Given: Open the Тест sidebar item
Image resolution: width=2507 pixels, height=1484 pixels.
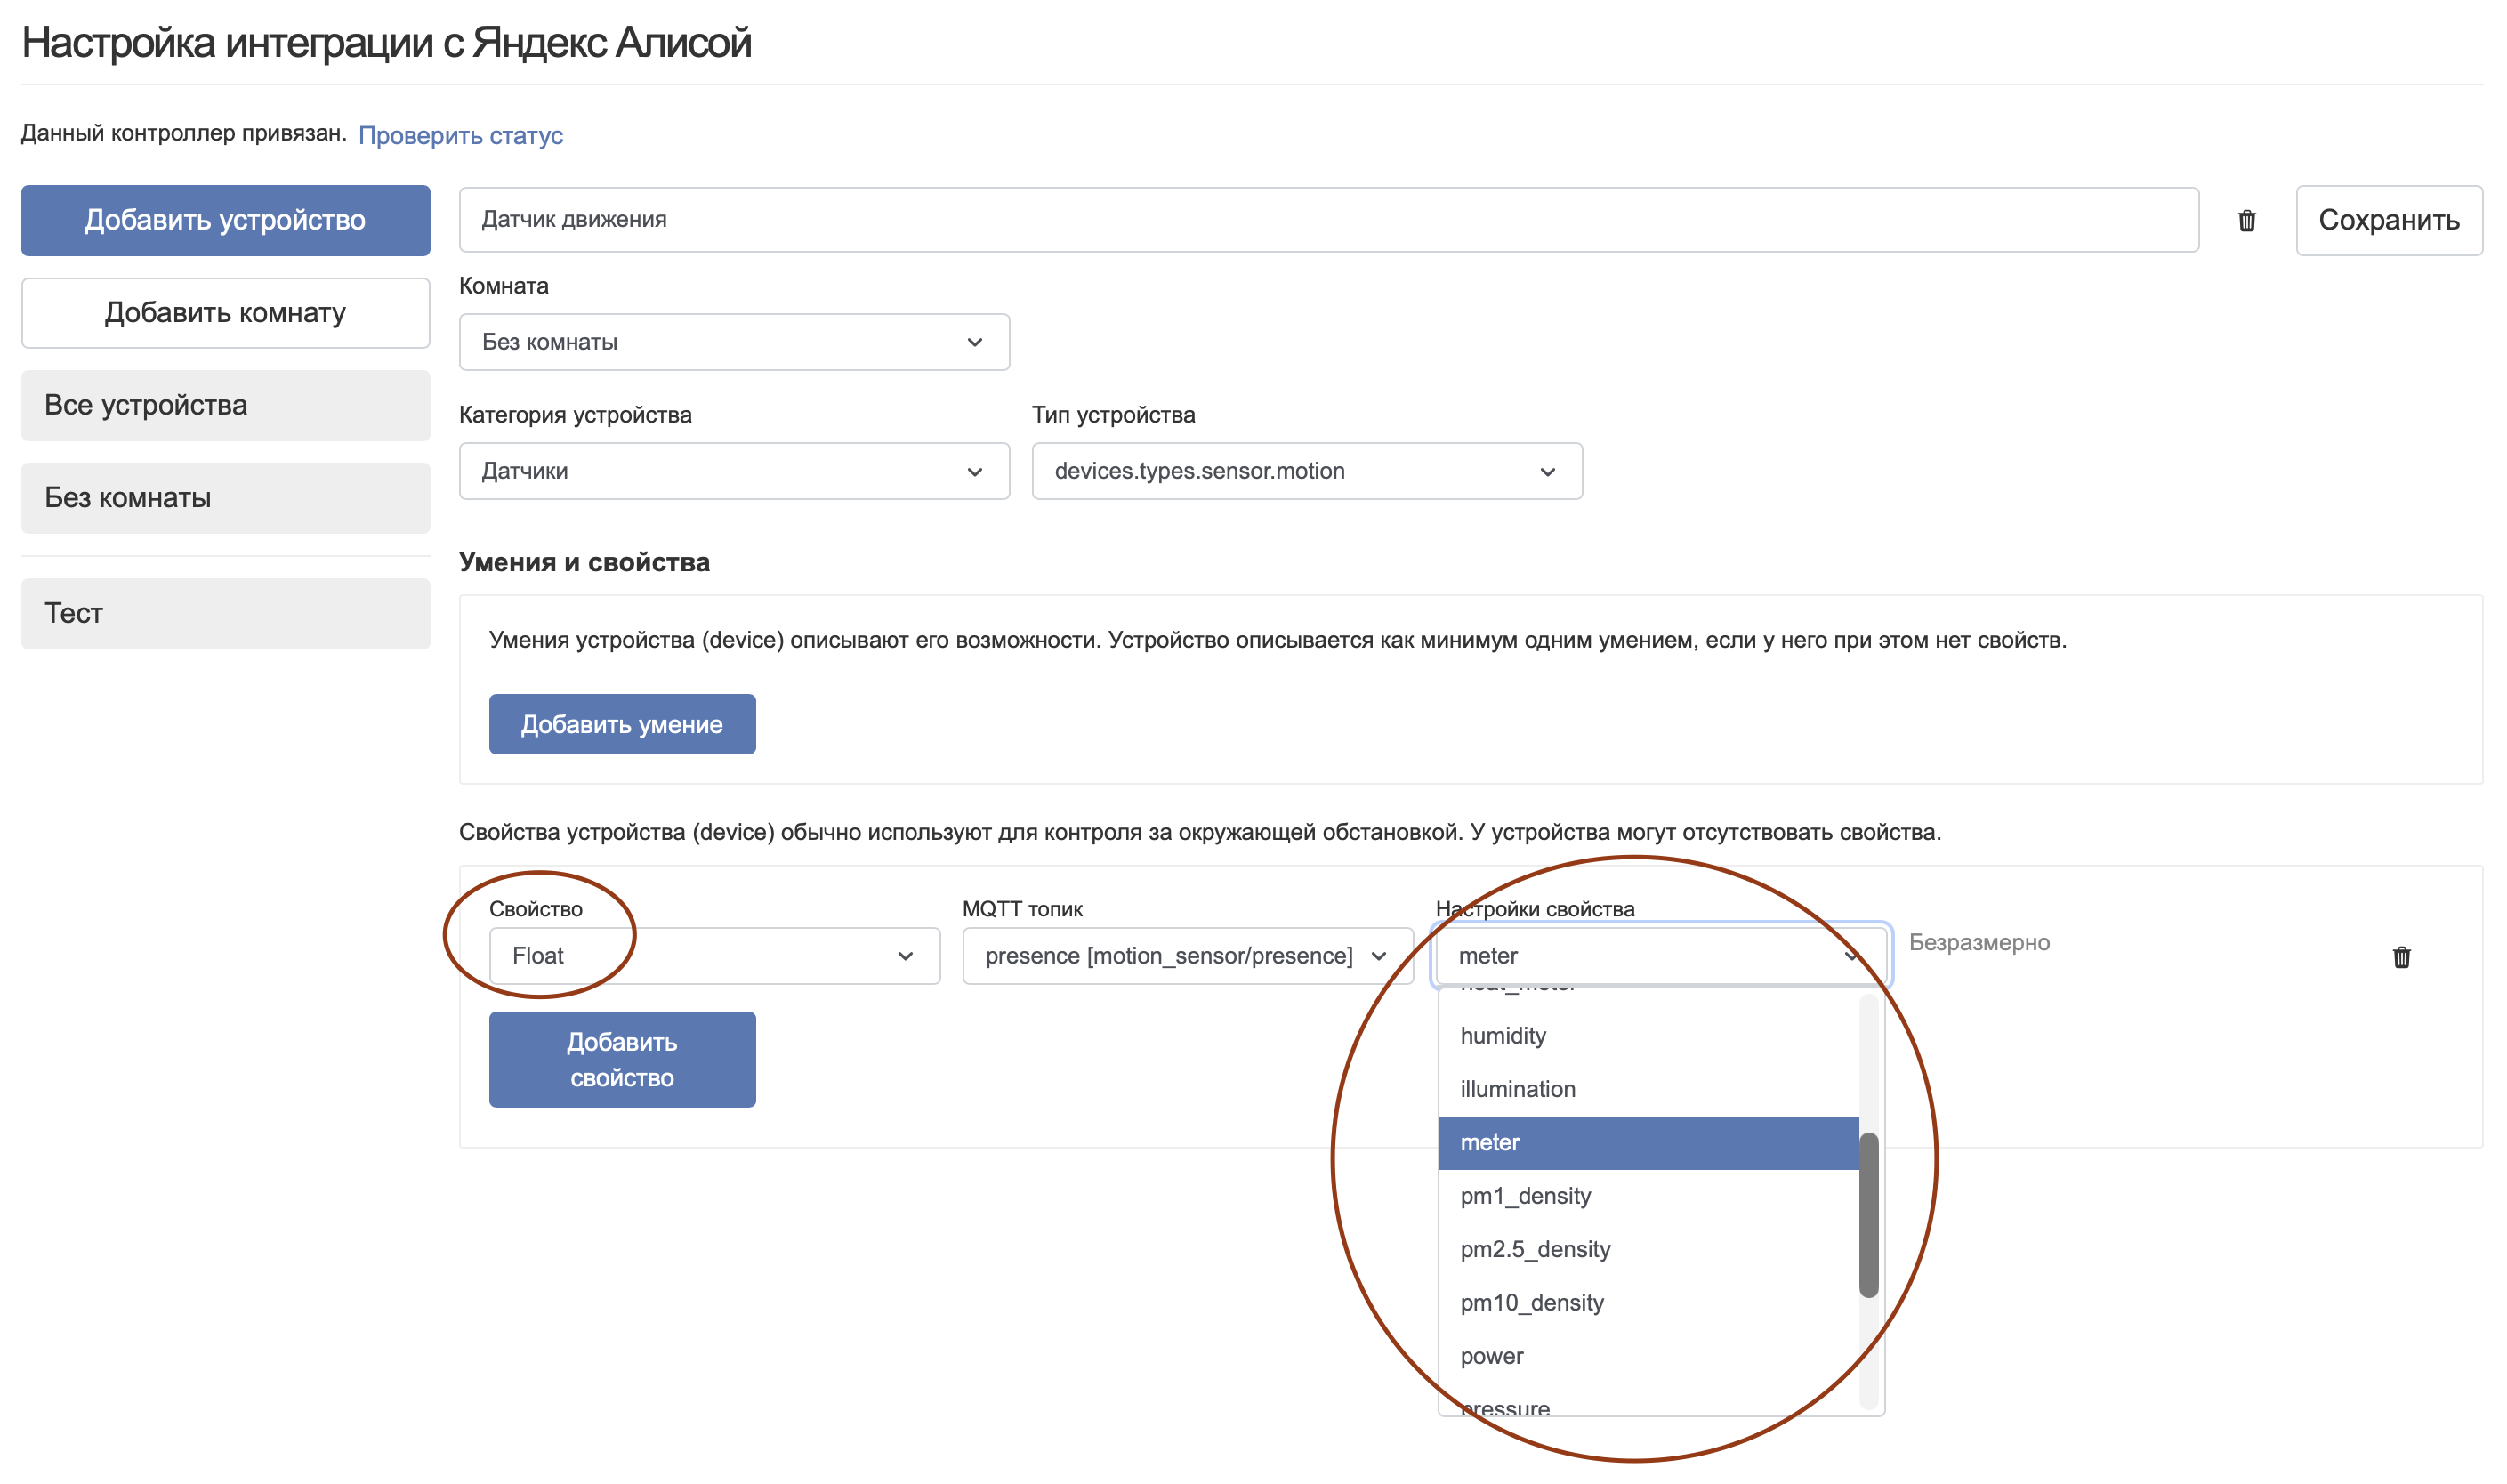Looking at the screenshot, I should [225, 613].
